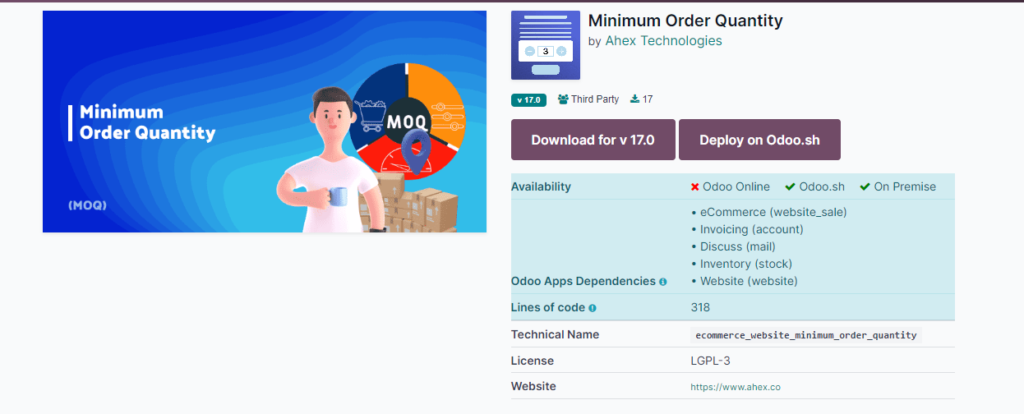Viewport: 1024px width, 414px height.
Task: Select the eCommerce (website_sale) dependency
Action: 773,212
